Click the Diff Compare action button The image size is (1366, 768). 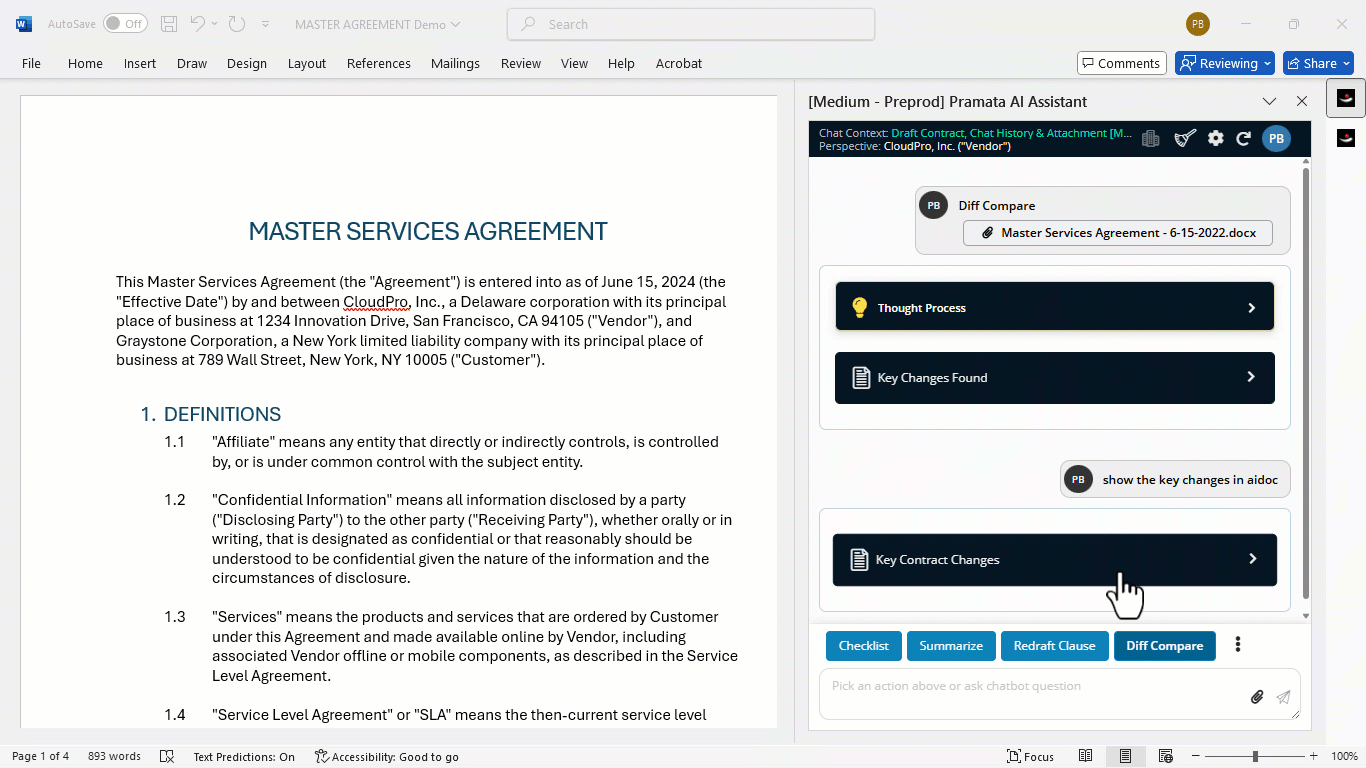1165,646
